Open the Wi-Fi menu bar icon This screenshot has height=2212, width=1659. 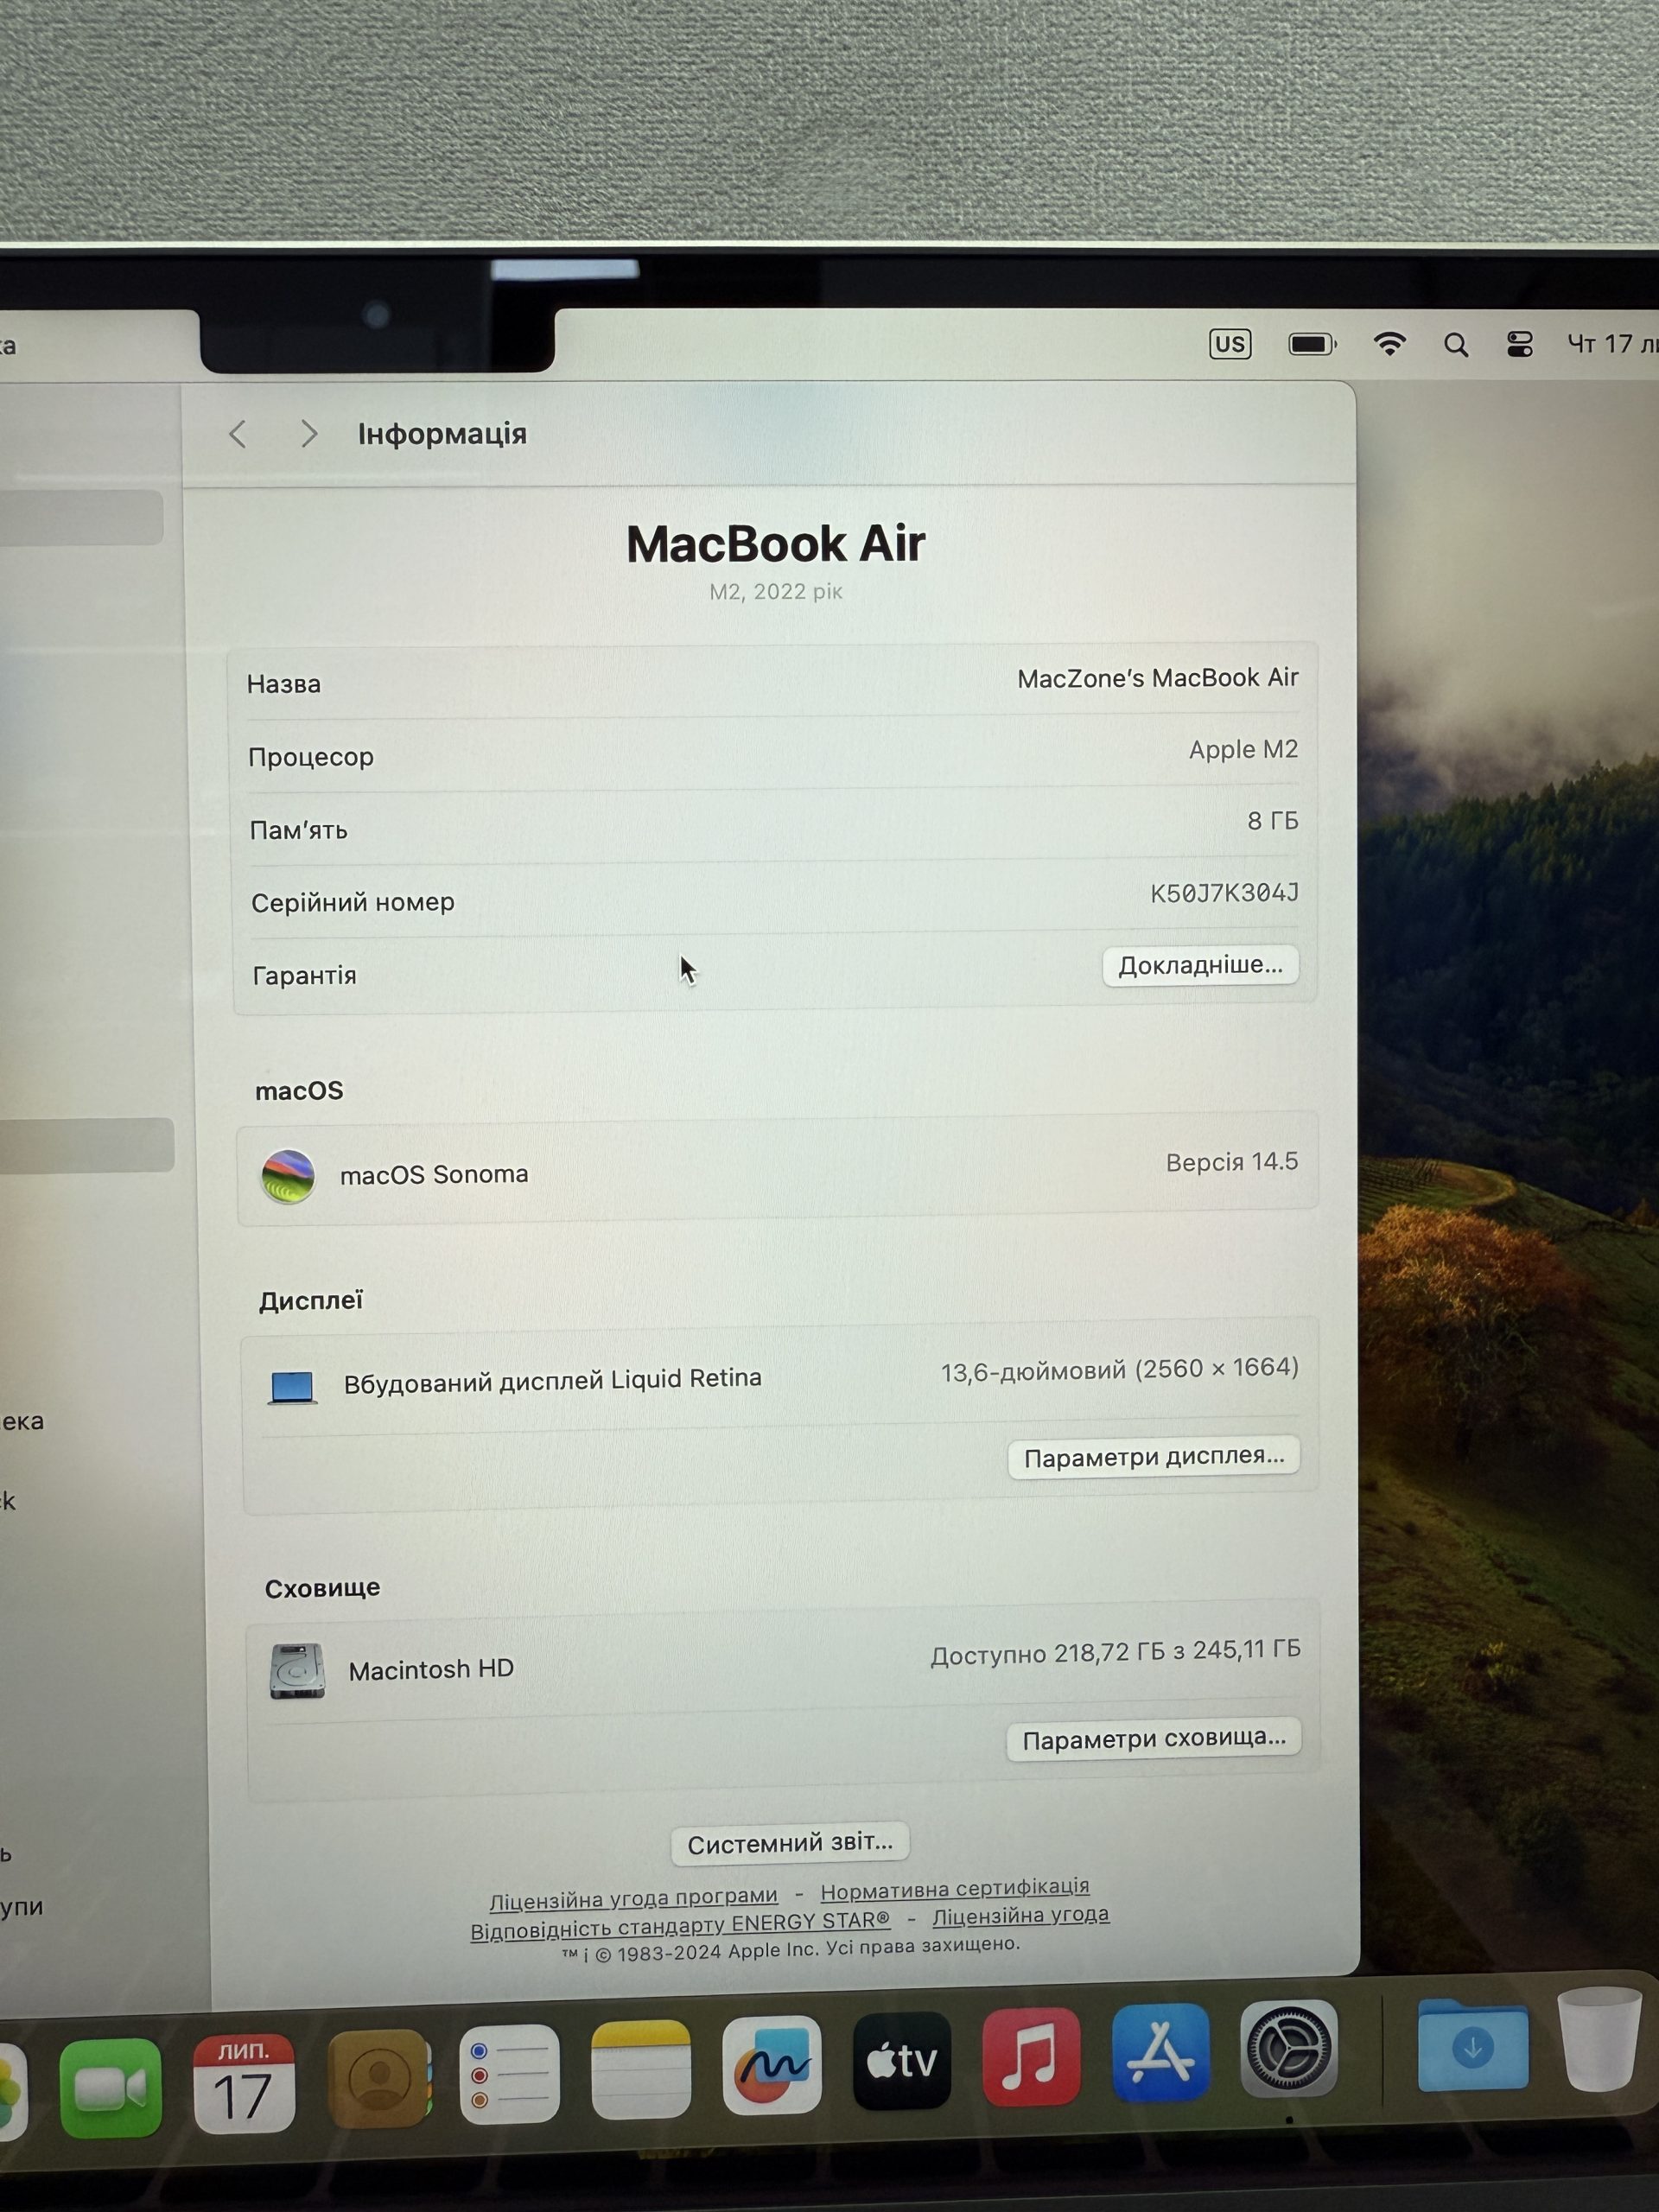tap(1390, 344)
